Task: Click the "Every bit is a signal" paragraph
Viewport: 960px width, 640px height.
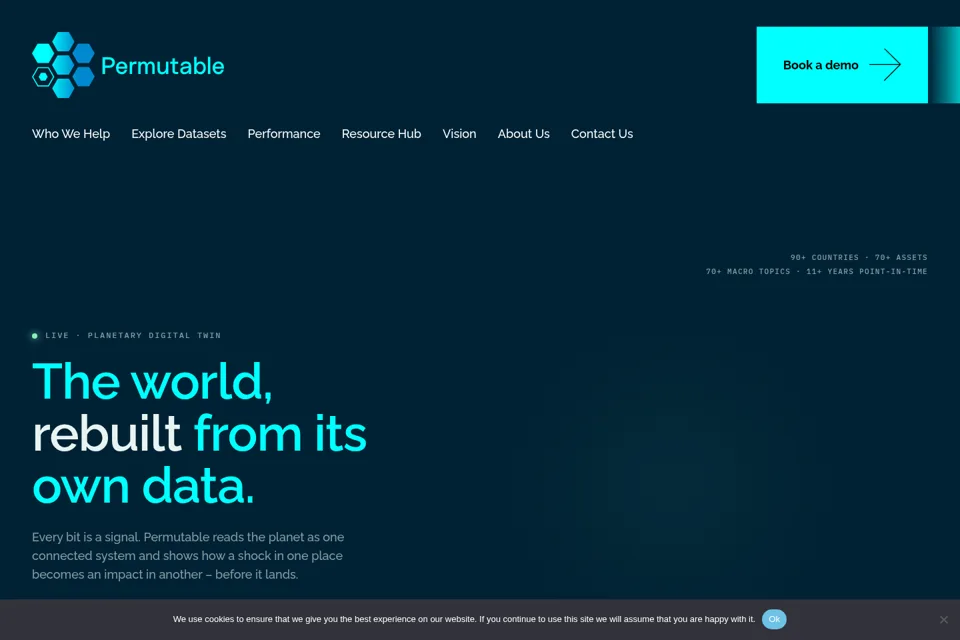Action: 188,555
